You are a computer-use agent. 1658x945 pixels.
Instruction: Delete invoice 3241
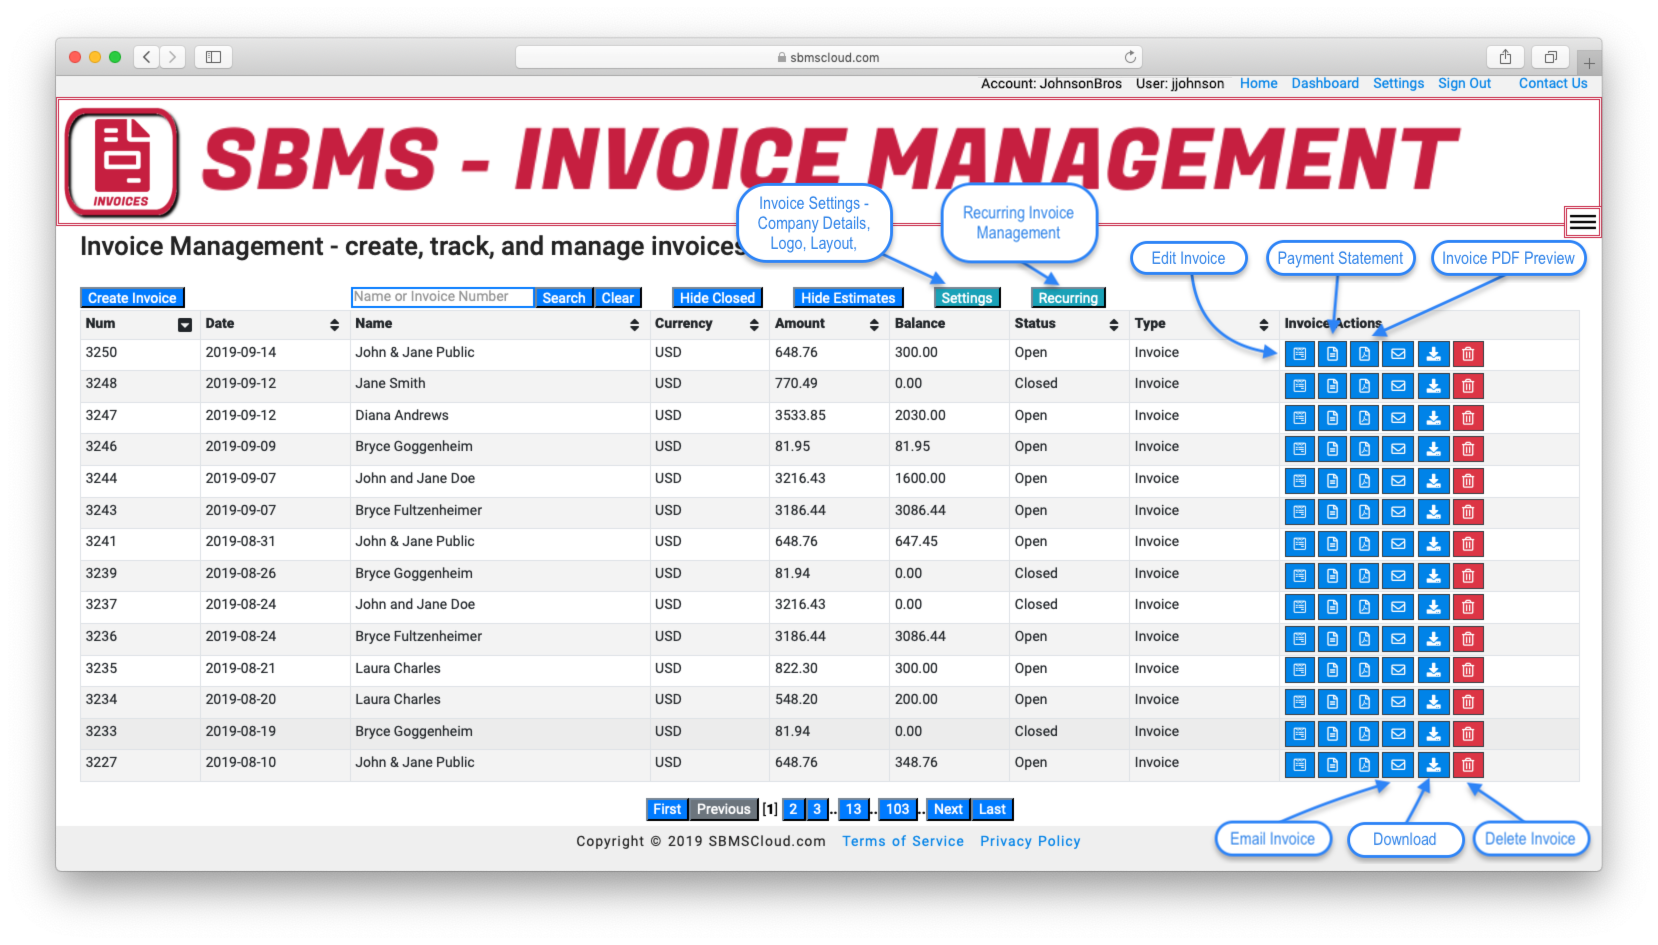pos(1468,544)
